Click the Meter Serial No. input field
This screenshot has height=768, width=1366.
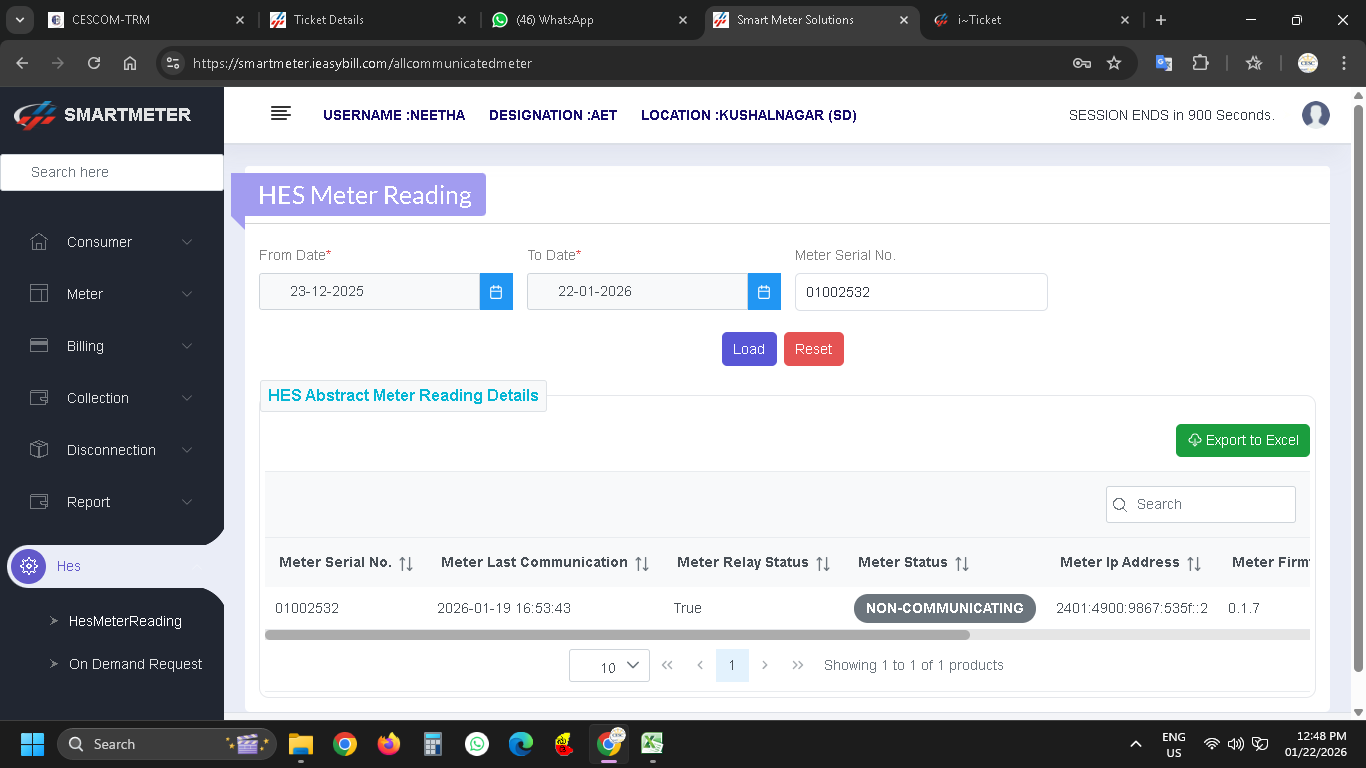pos(920,292)
